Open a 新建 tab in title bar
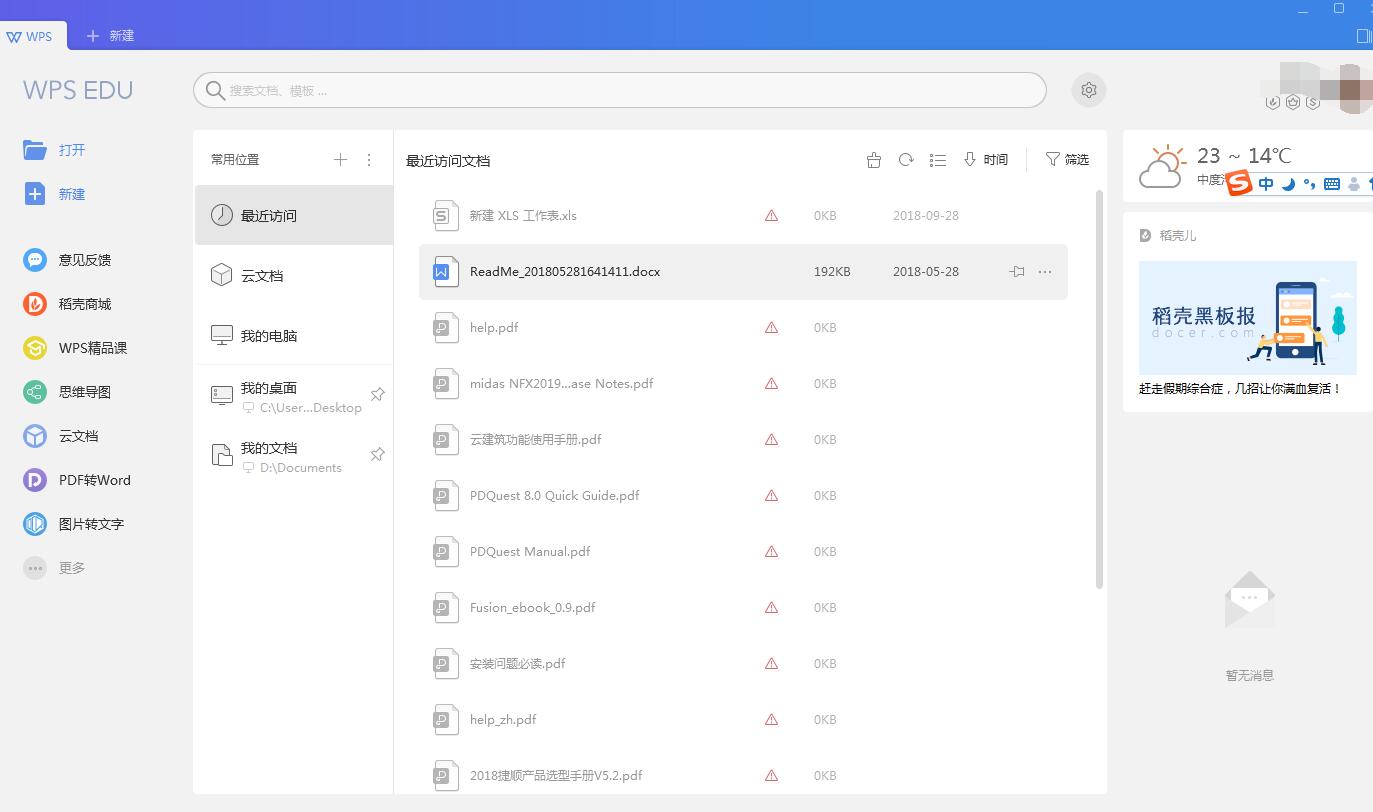 (x=110, y=36)
